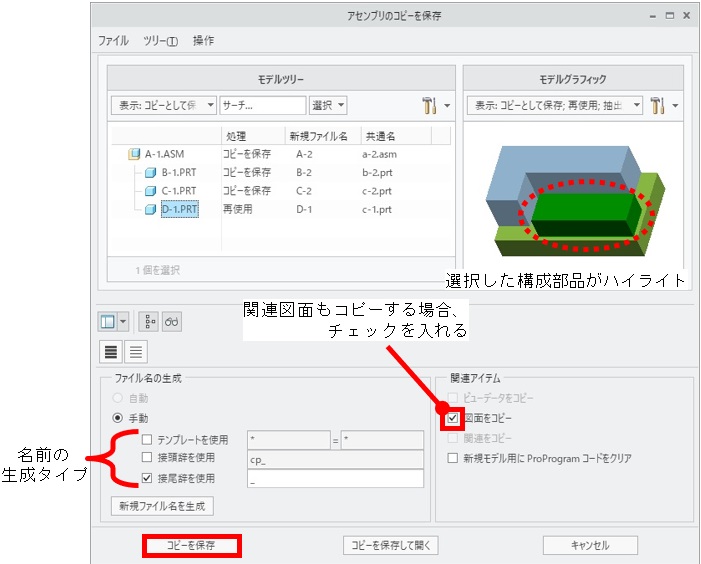
Task: Click the suffix field containing underscore
Action: coord(335,479)
